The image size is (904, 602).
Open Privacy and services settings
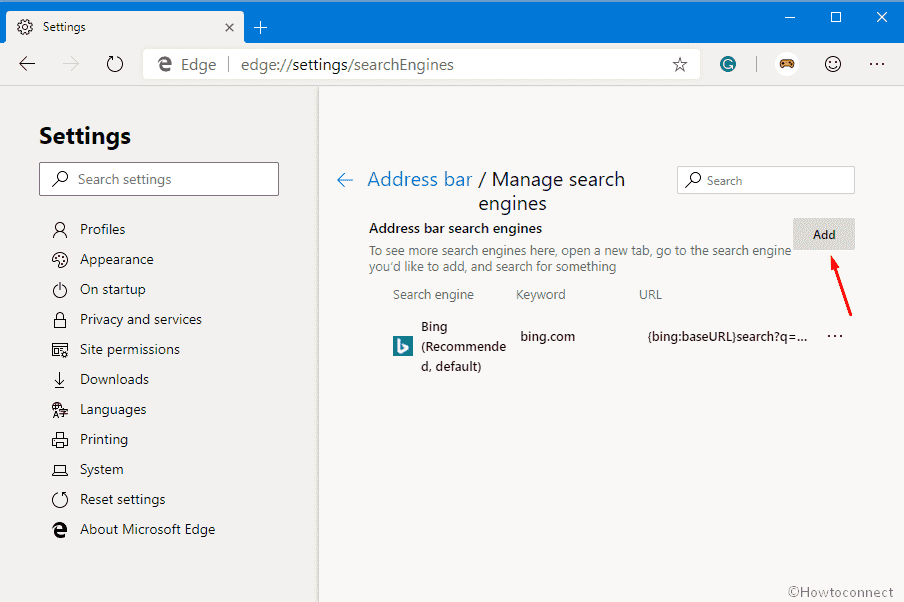141,319
